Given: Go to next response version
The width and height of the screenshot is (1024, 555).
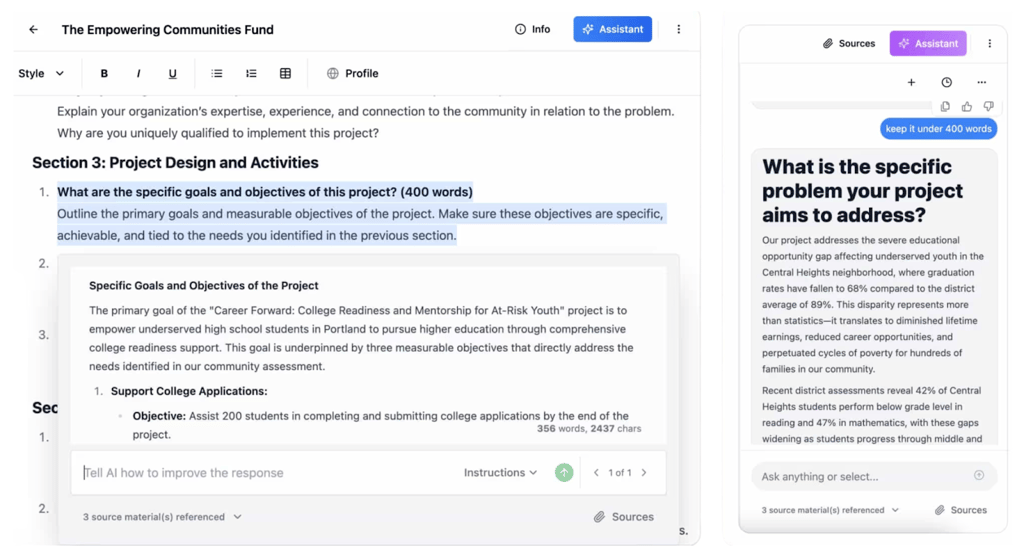Looking at the screenshot, I should [644, 473].
